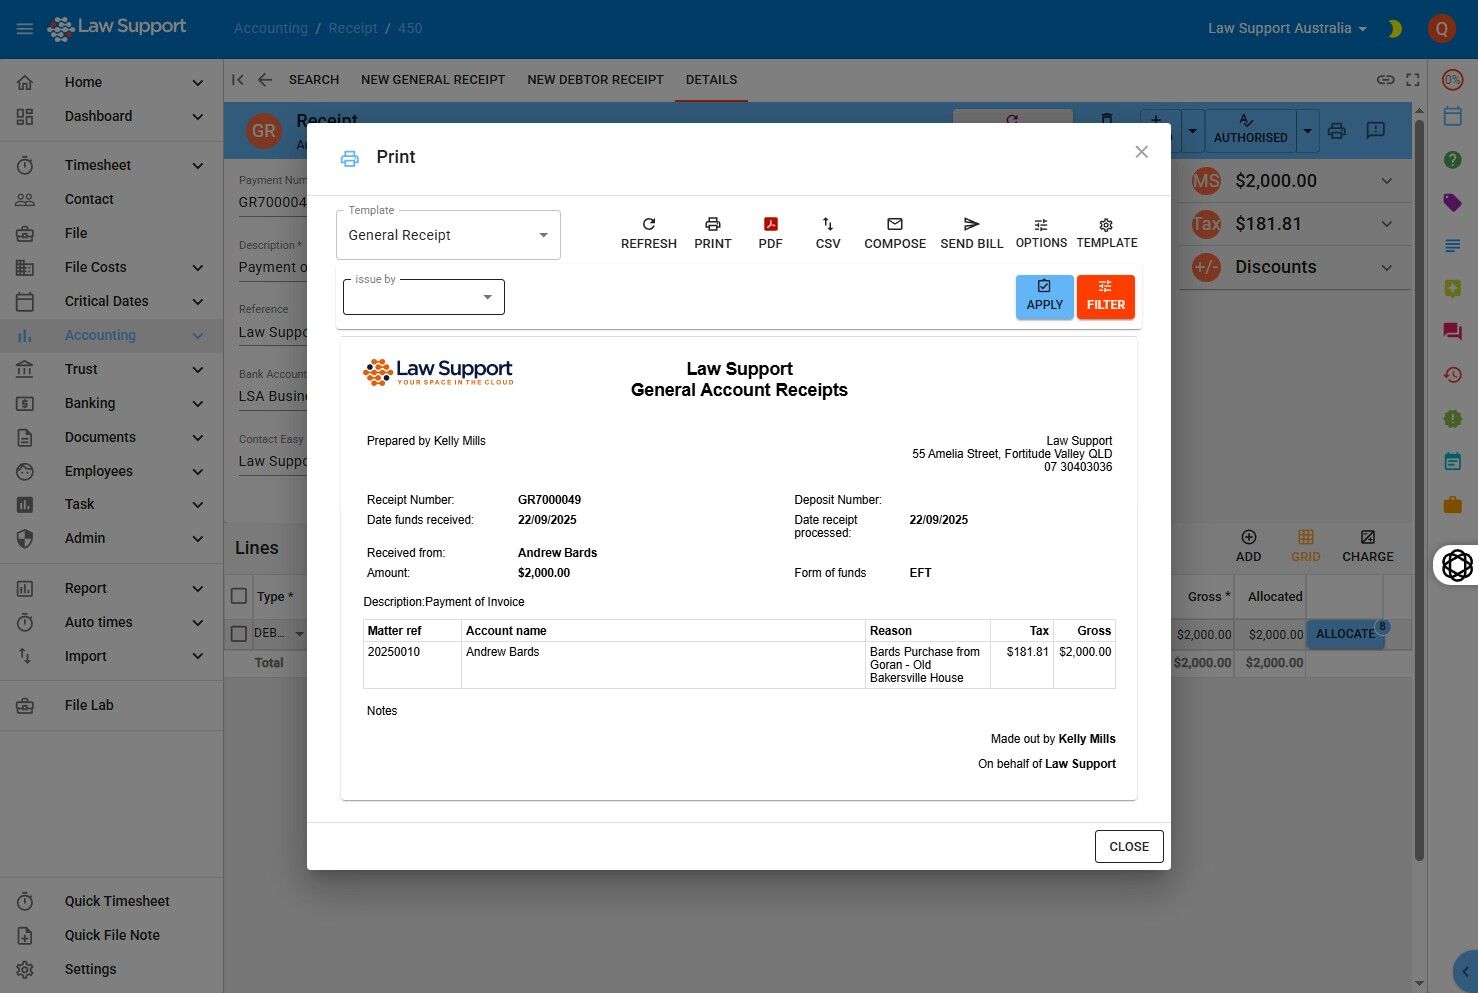Switch to the Search tab

click(x=314, y=80)
